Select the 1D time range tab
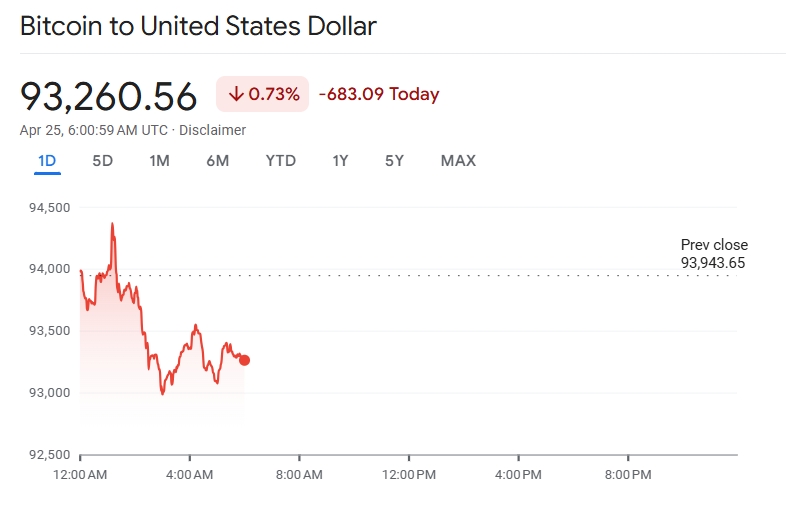The height and width of the screenshot is (509, 786). [x=47, y=160]
